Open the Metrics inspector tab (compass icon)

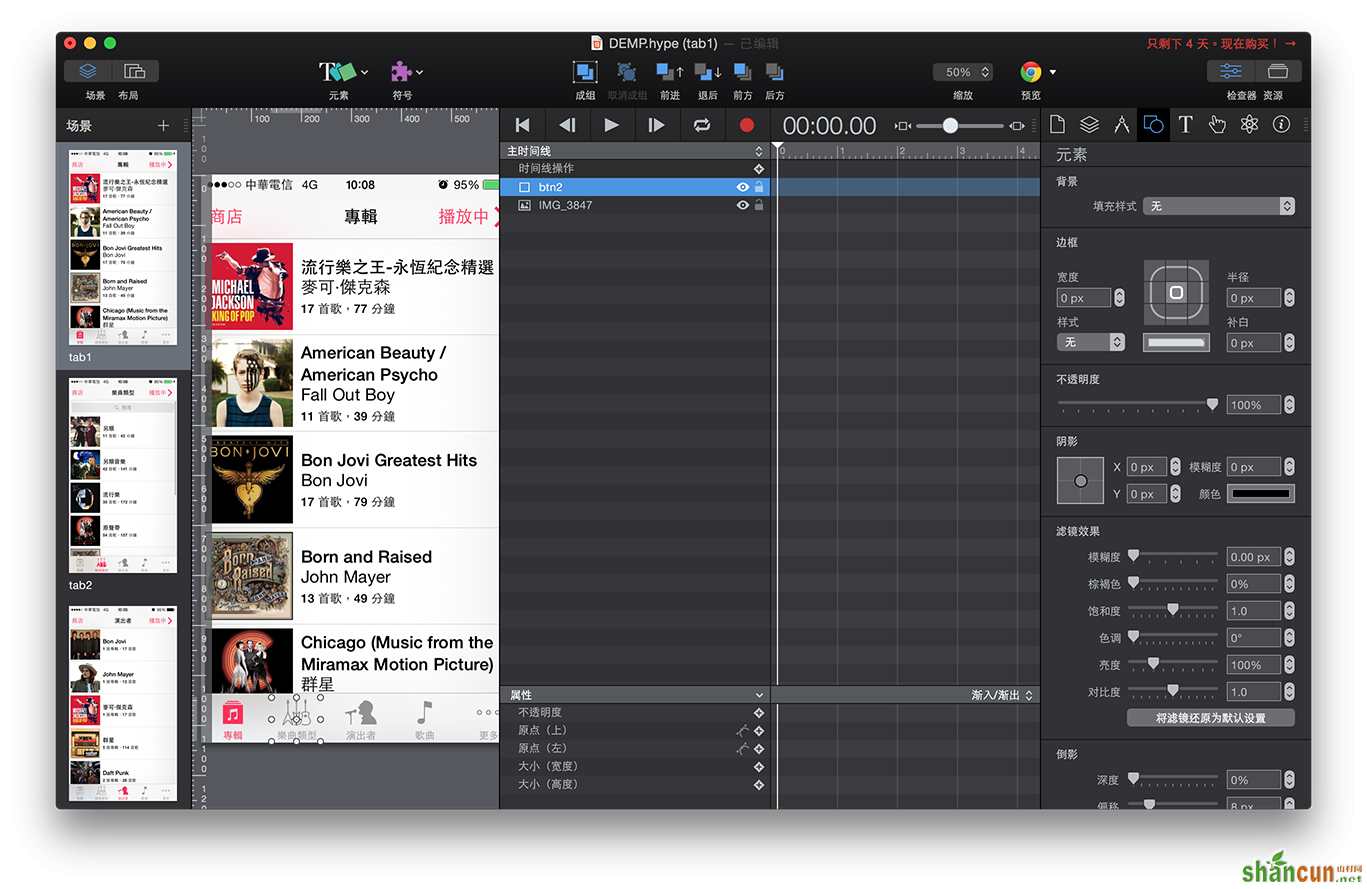coord(1121,125)
